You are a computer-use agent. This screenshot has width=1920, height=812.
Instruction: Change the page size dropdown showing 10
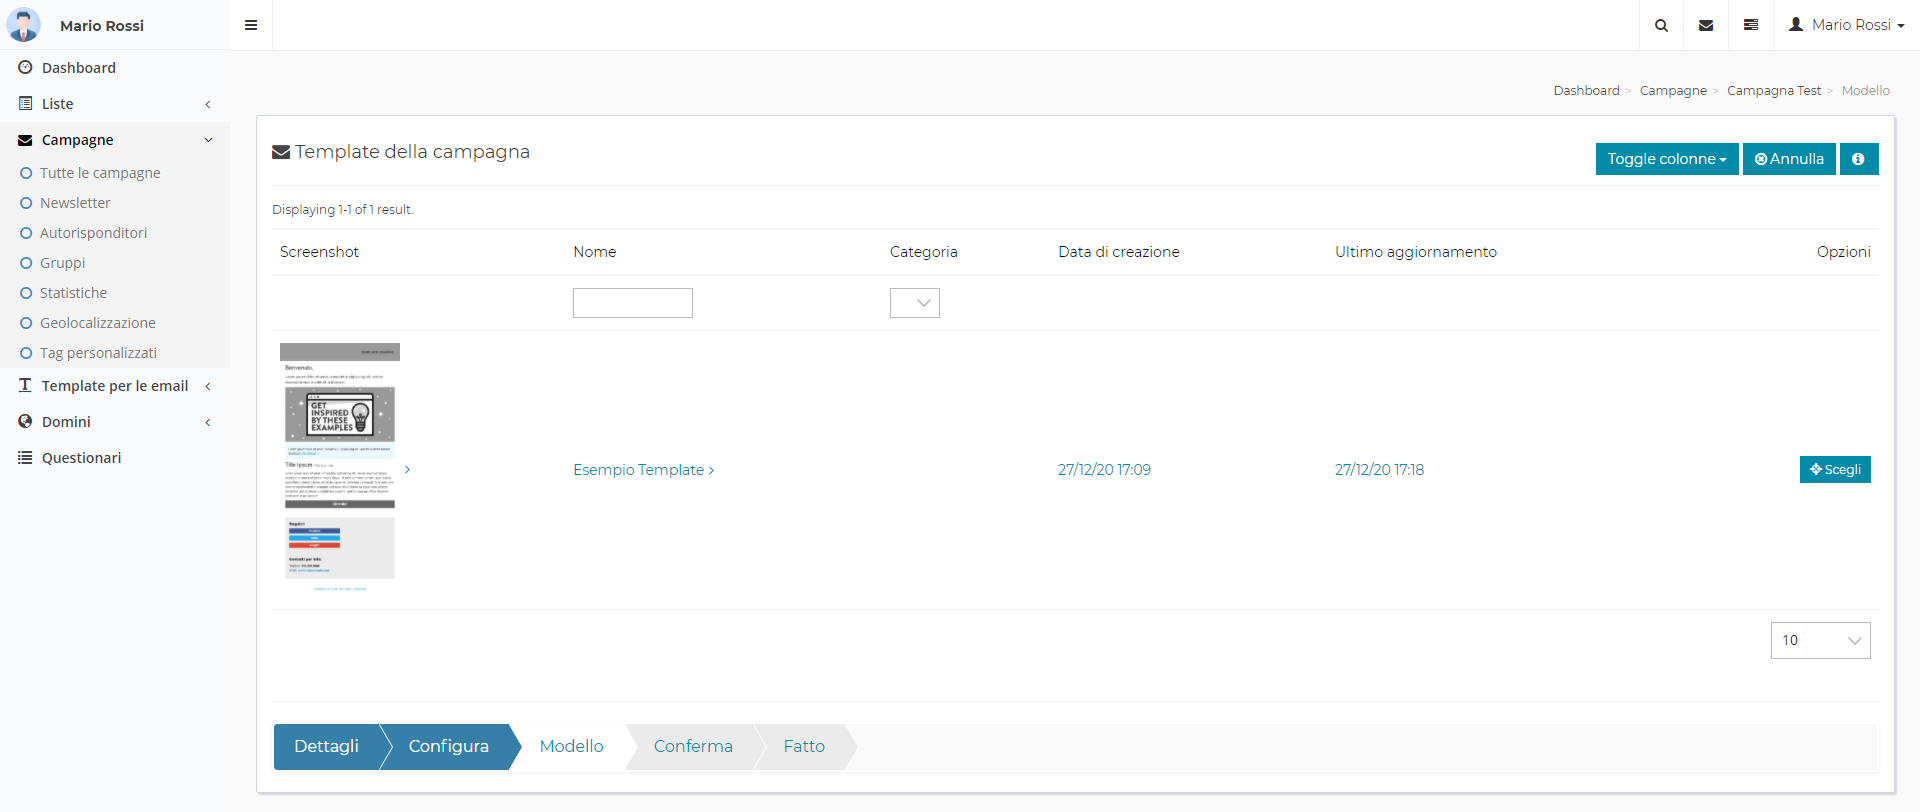click(1820, 640)
